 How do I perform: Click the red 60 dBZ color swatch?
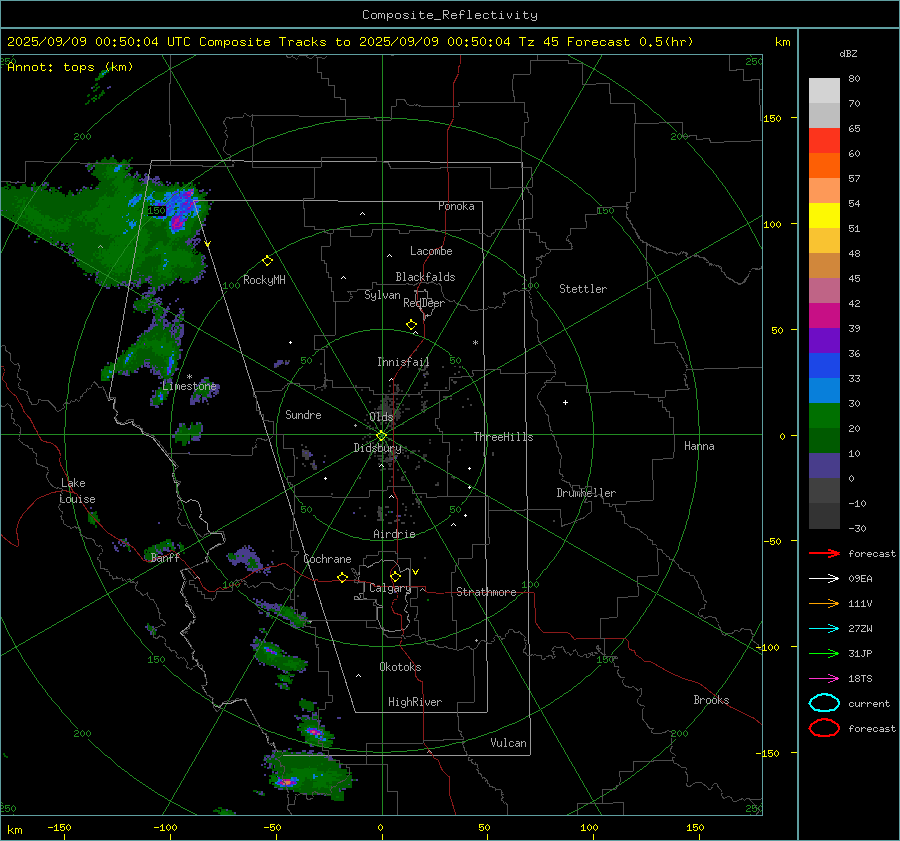click(824, 141)
